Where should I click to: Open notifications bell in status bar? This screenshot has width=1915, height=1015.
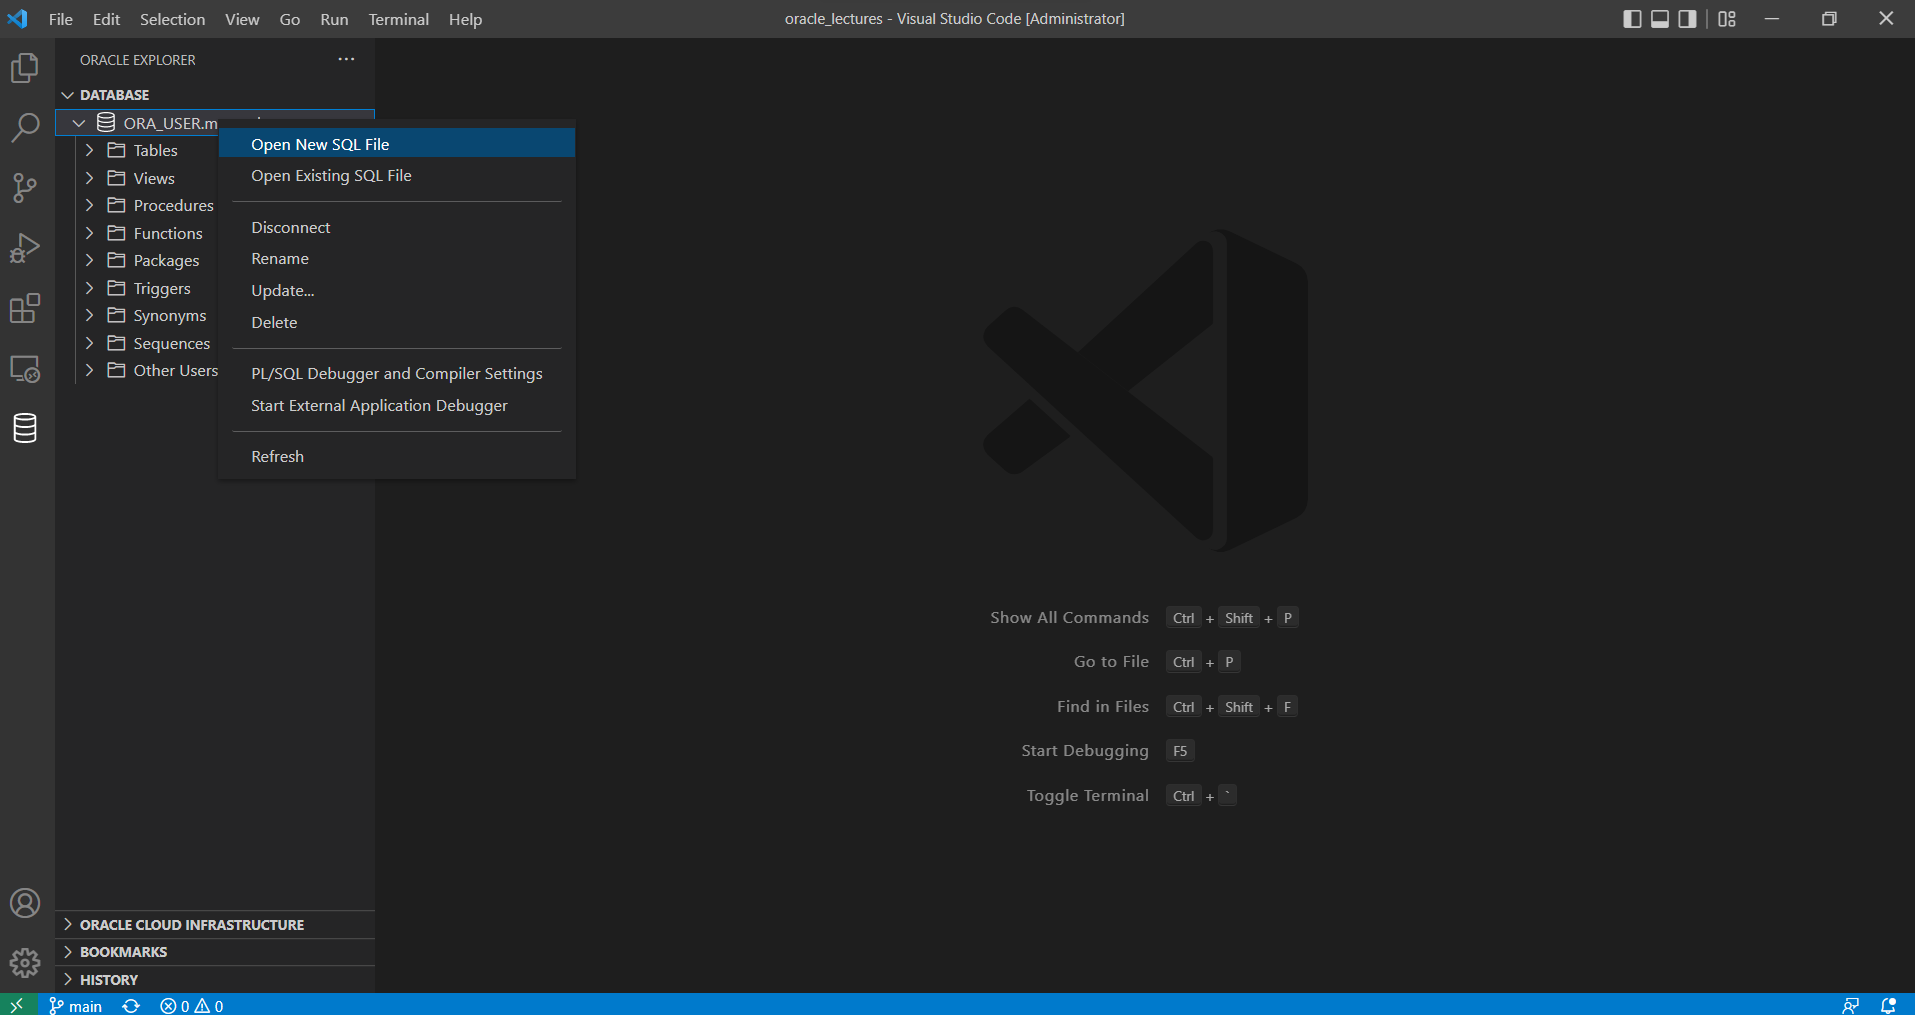1888,1005
